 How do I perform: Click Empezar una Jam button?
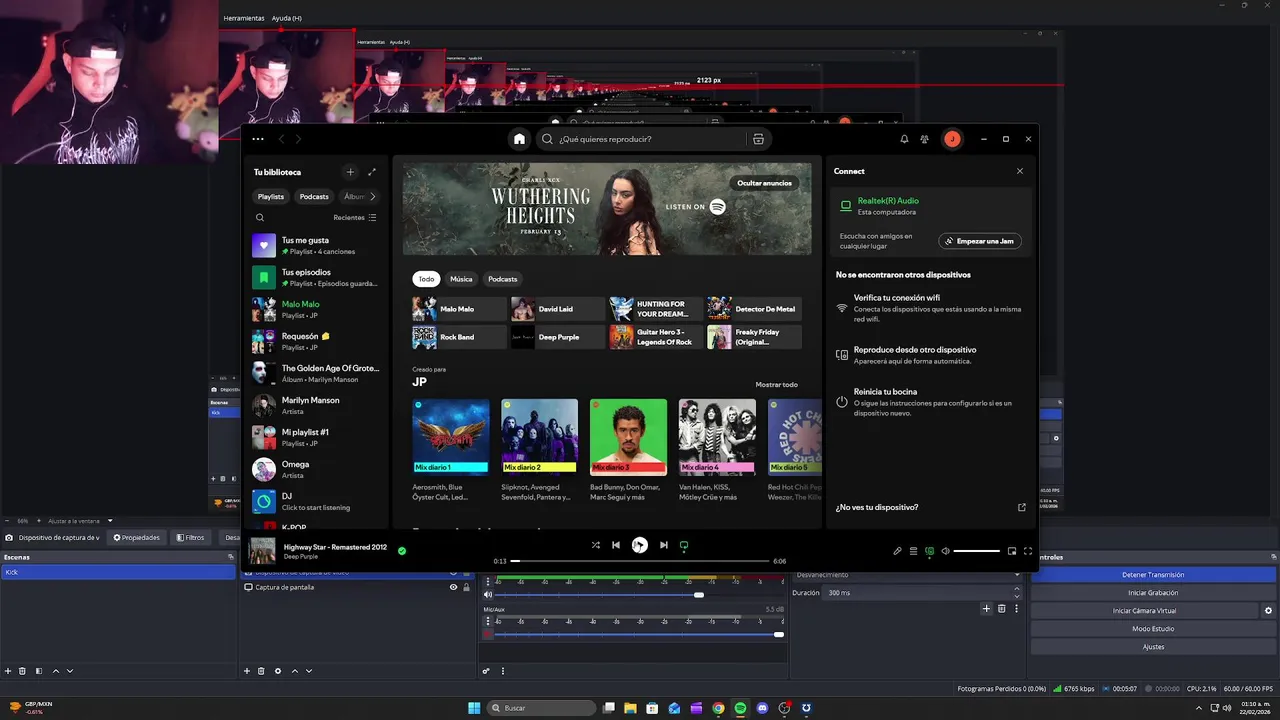(x=980, y=241)
